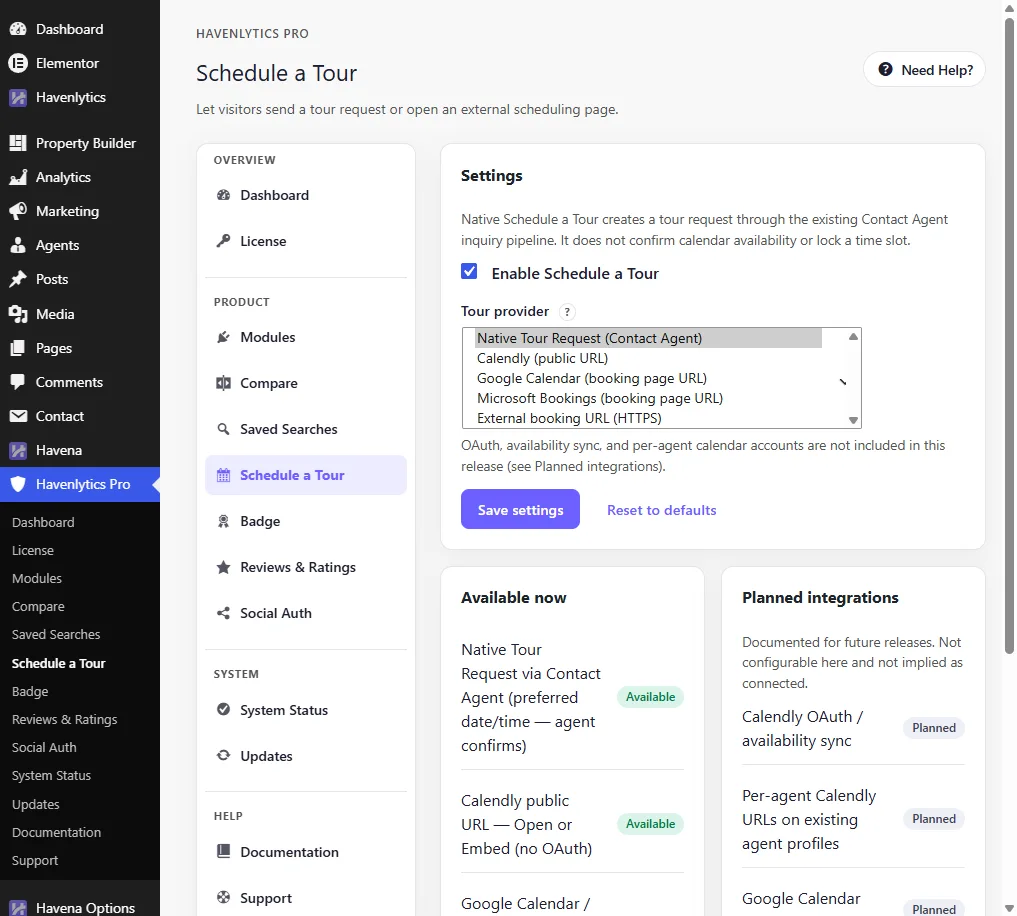Open Saved Searches submenu item
The image size is (1017, 916).
click(56, 634)
